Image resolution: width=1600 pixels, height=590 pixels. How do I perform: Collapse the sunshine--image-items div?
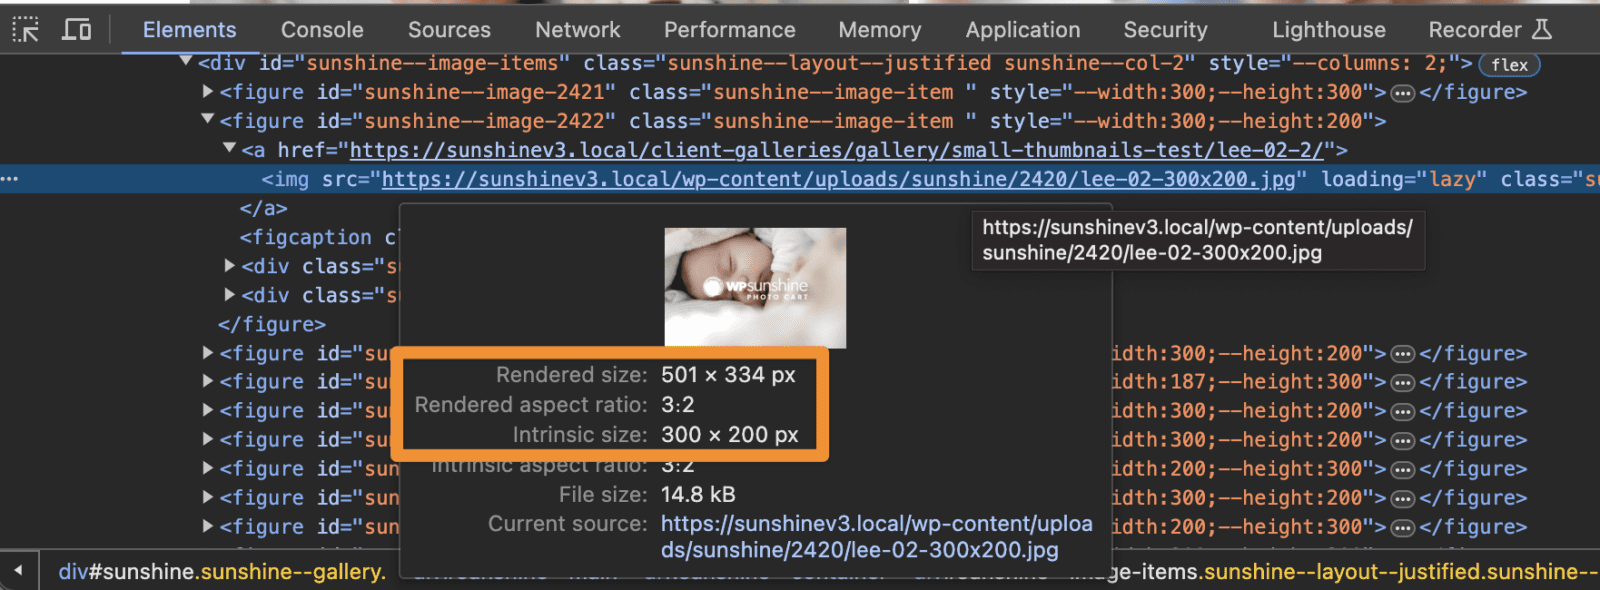[x=186, y=62]
